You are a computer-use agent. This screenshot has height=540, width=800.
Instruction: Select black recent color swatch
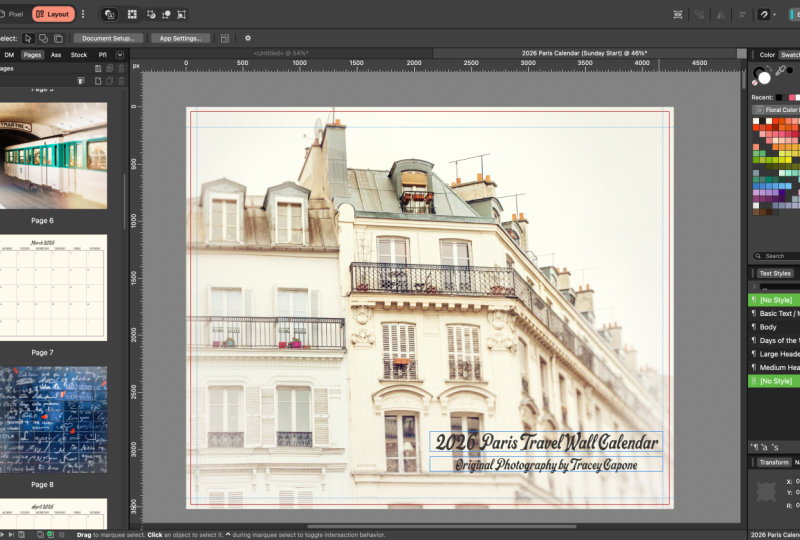pos(779,97)
